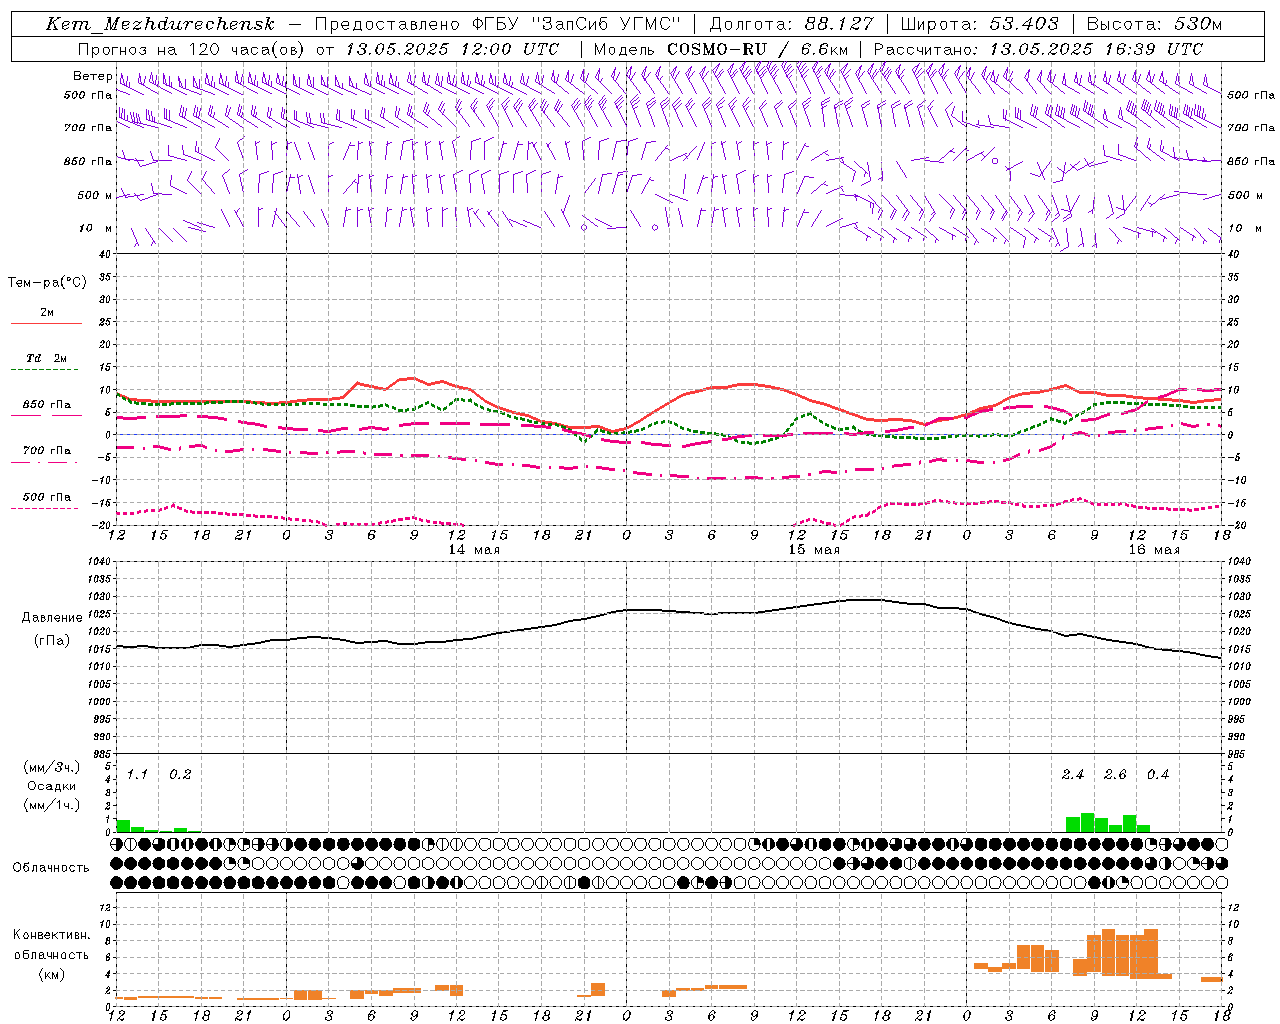Viewport: 1280px width, 1024px height.
Task: Click the 14 мая date label
Action: tap(474, 550)
